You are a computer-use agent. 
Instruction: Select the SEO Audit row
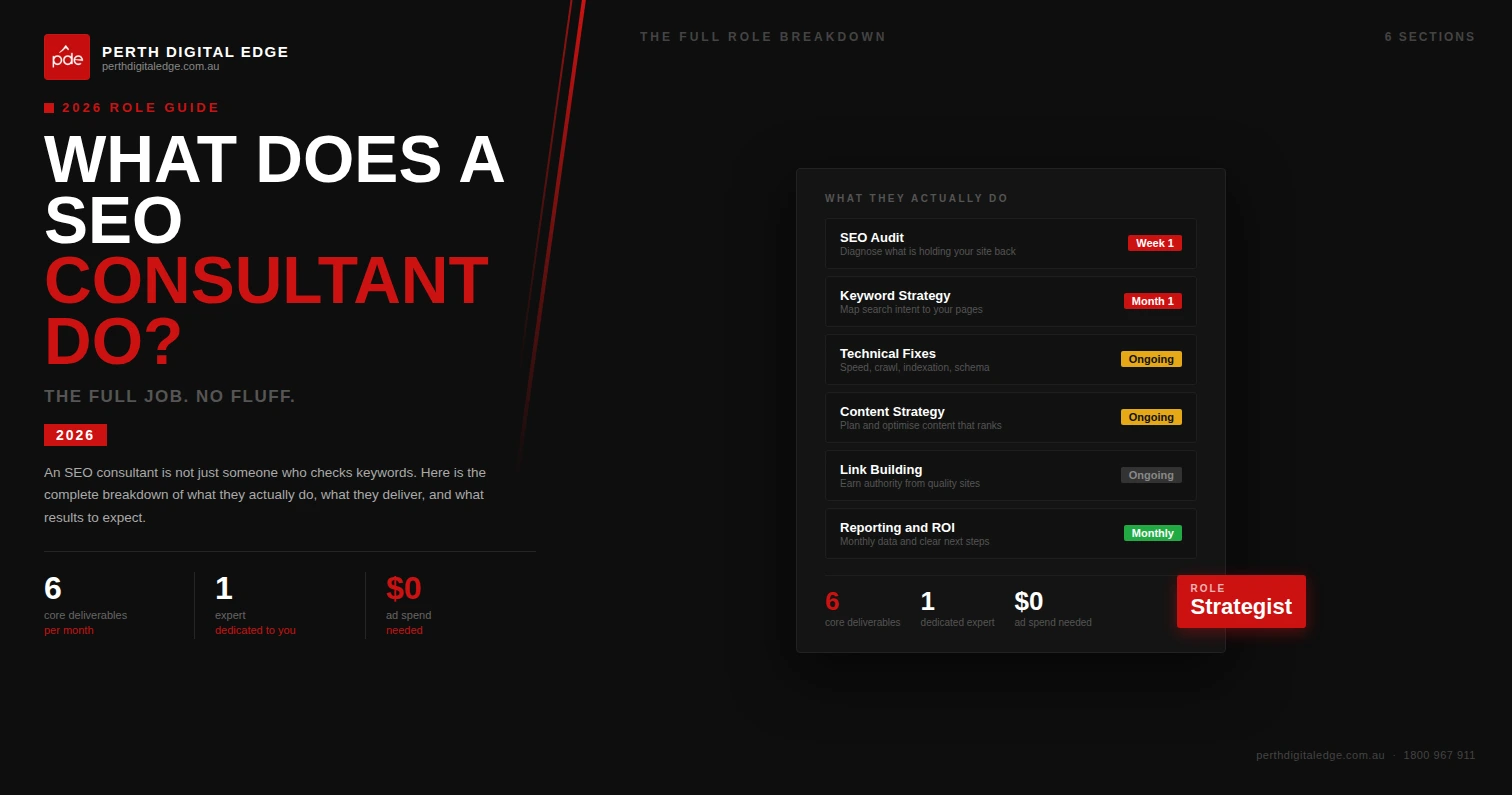[x=1010, y=244]
